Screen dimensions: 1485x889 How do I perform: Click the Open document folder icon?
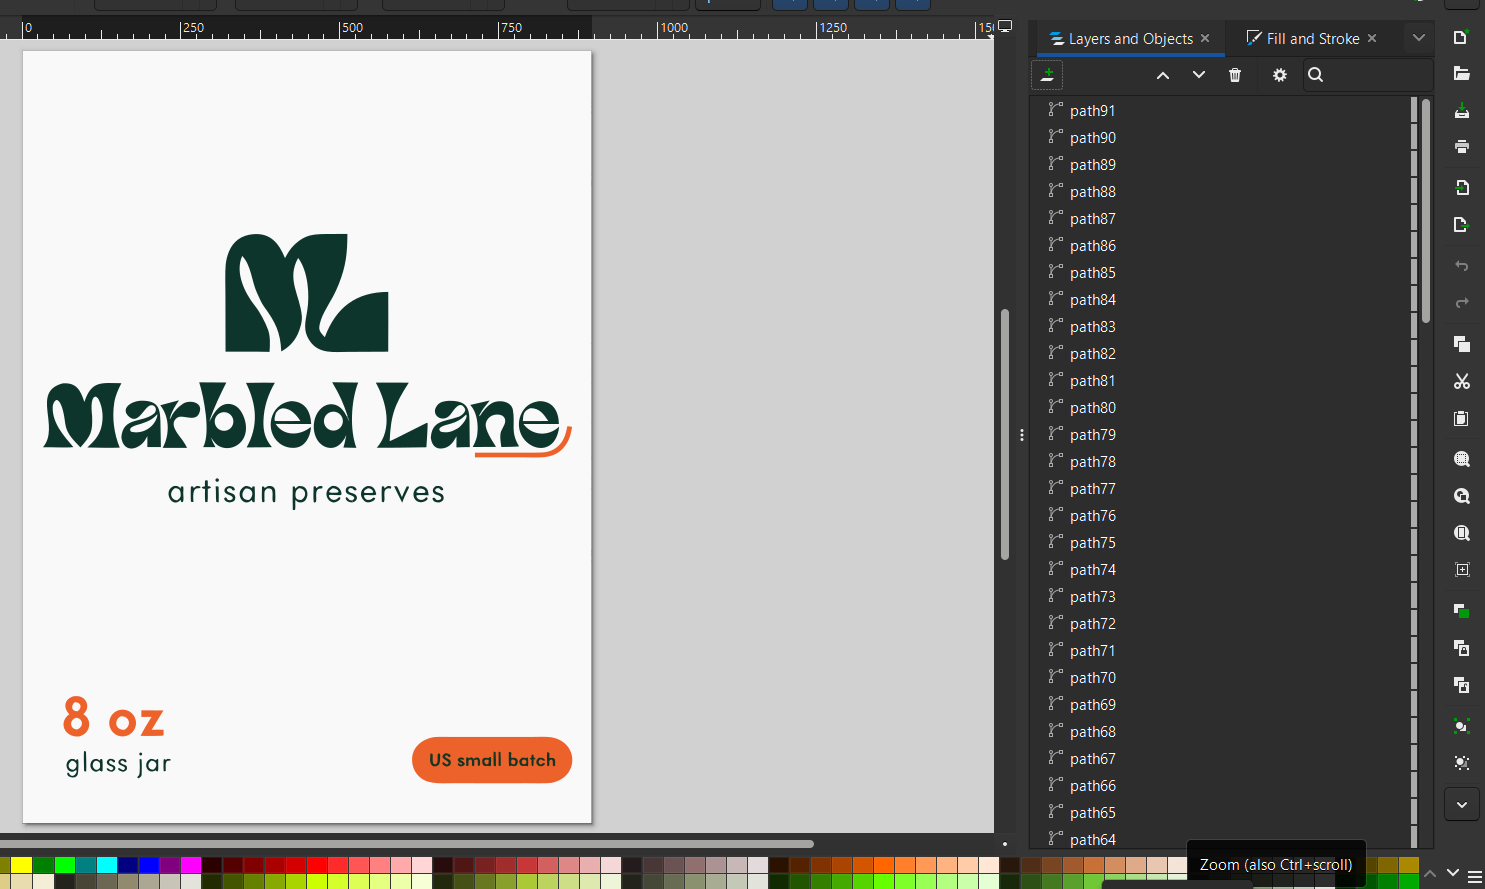pyautogui.click(x=1461, y=74)
